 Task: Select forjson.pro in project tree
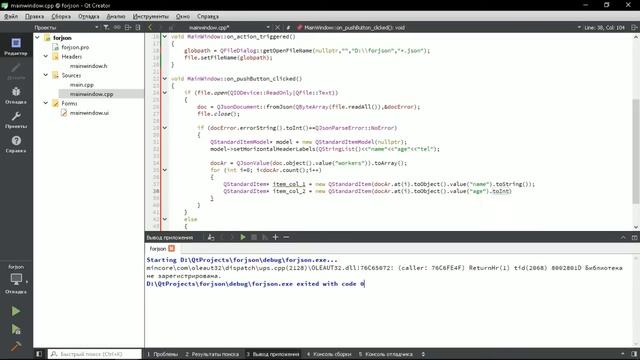pos(75,47)
